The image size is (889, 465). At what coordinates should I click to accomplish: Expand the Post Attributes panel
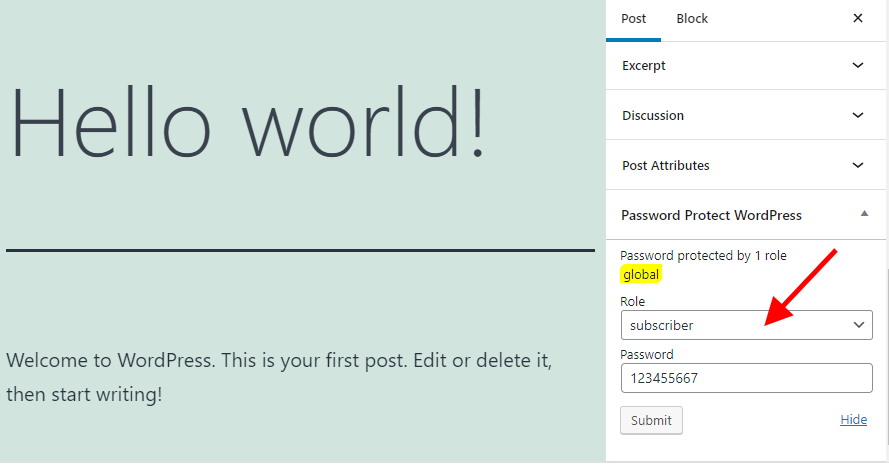tap(746, 165)
